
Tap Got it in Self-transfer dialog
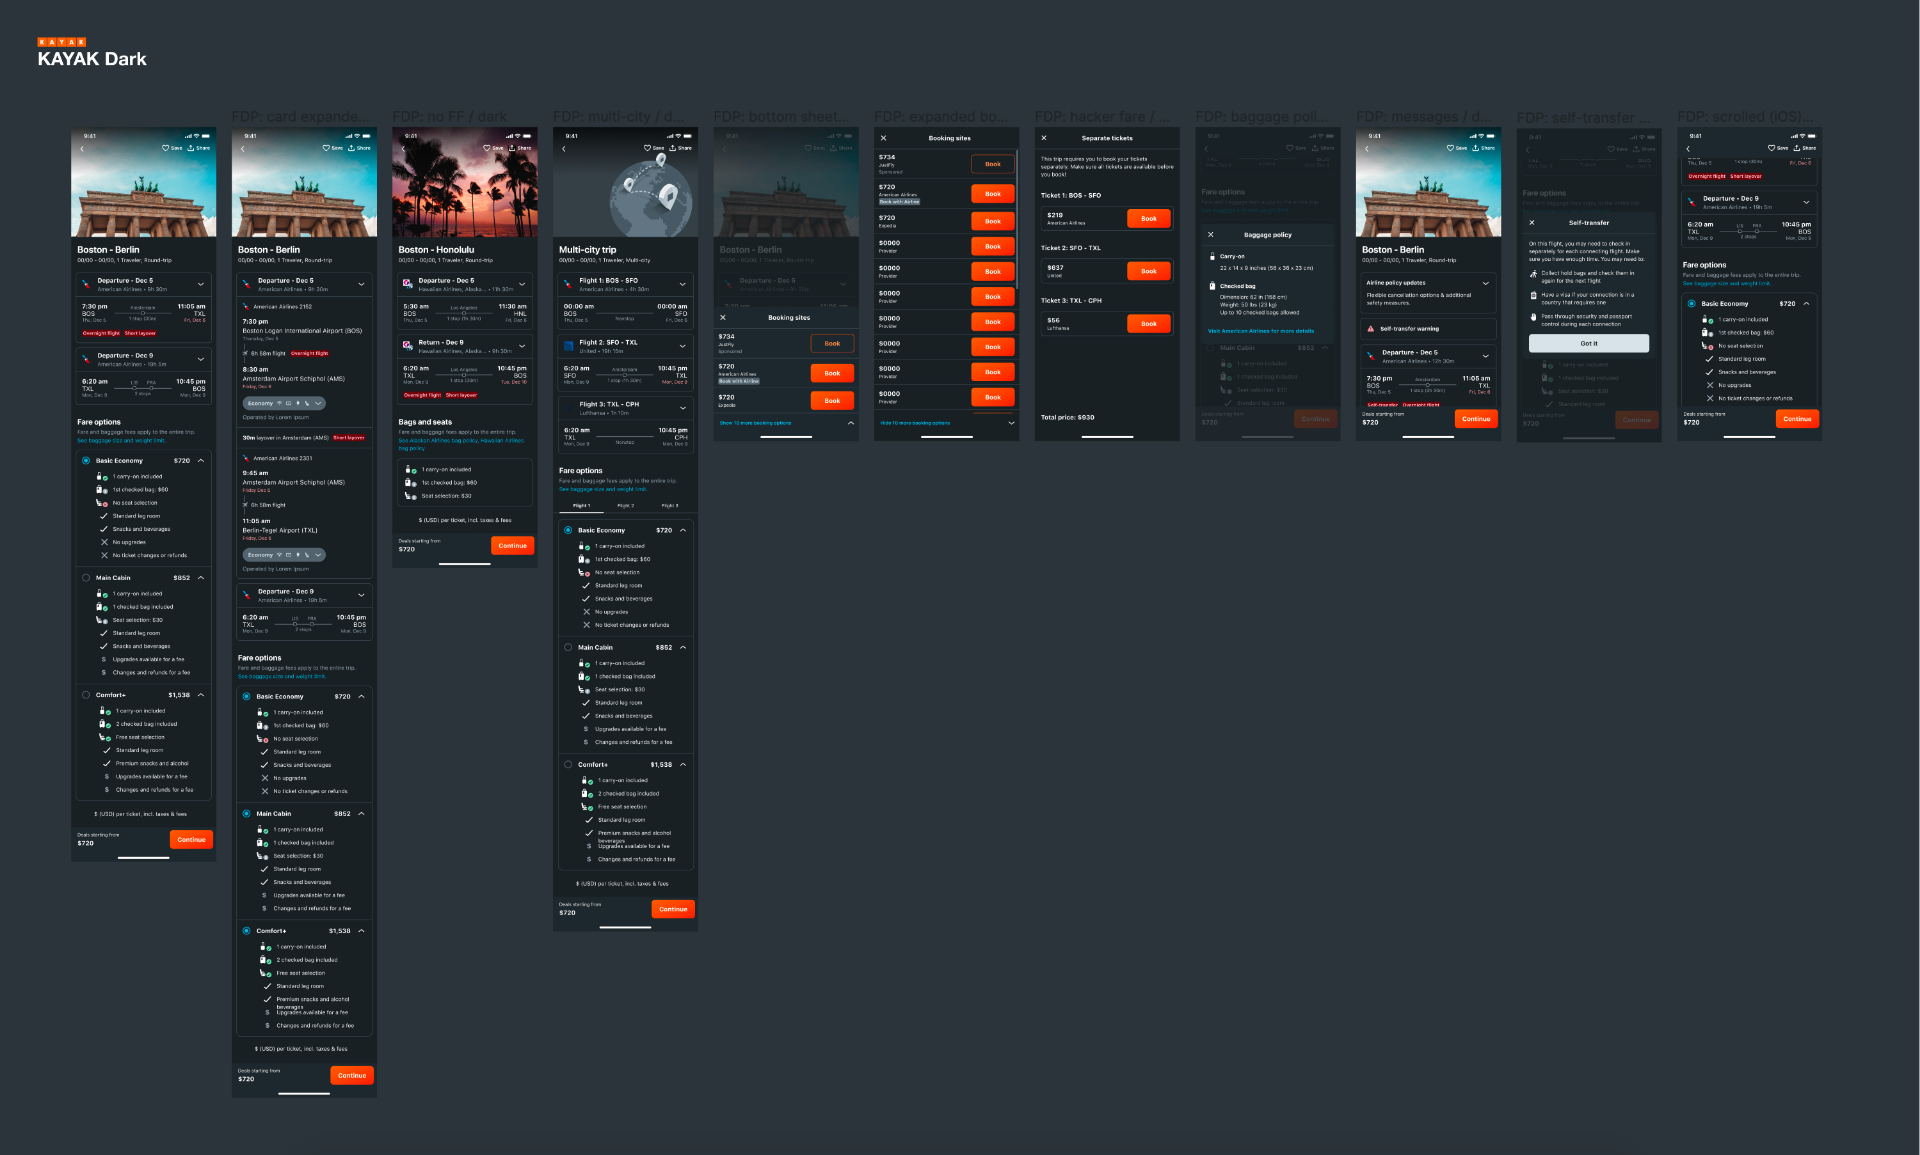tap(1588, 343)
